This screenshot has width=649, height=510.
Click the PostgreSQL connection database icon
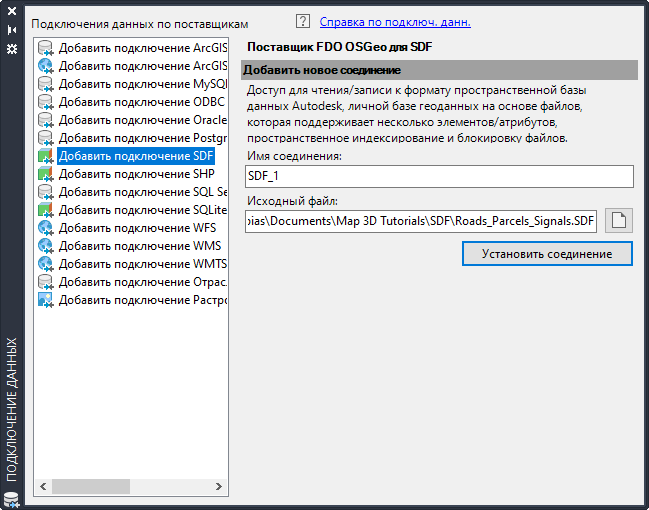click(46, 138)
